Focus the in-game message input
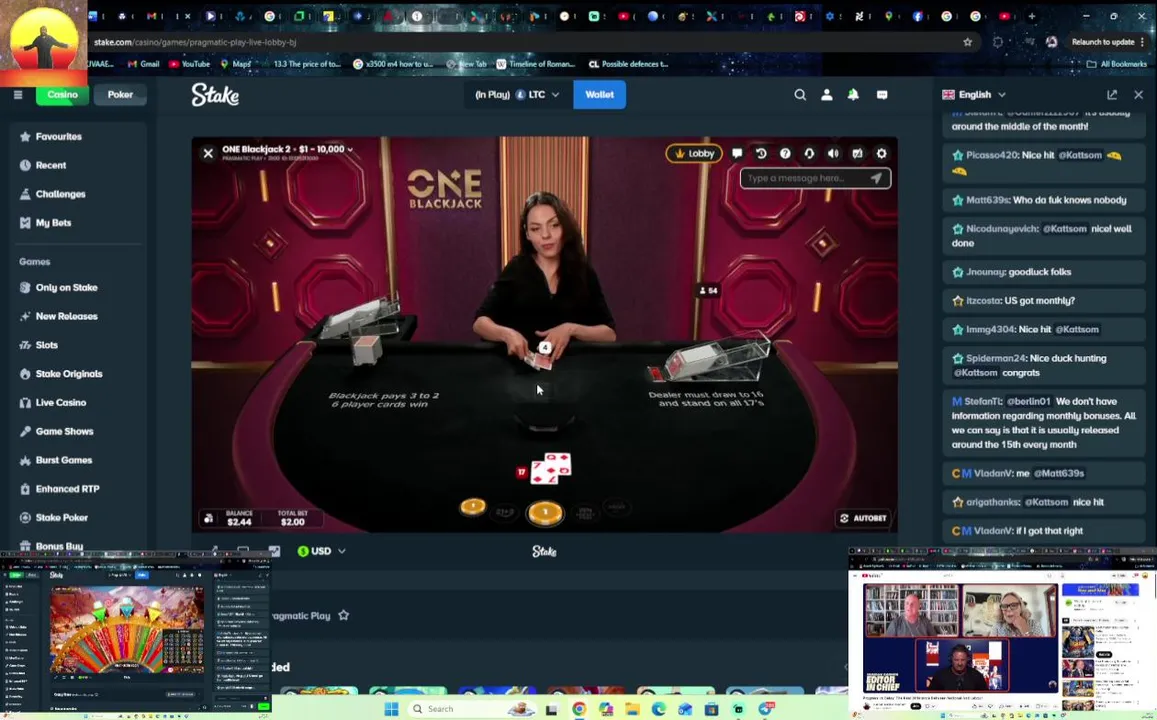This screenshot has height=720, width=1157. pyautogui.click(x=804, y=179)
